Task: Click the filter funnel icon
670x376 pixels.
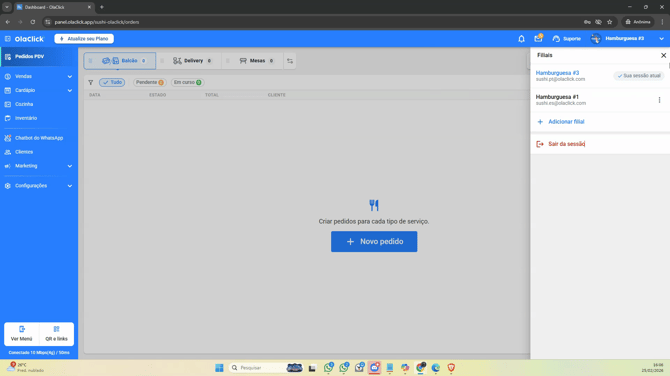Action: 91,82
